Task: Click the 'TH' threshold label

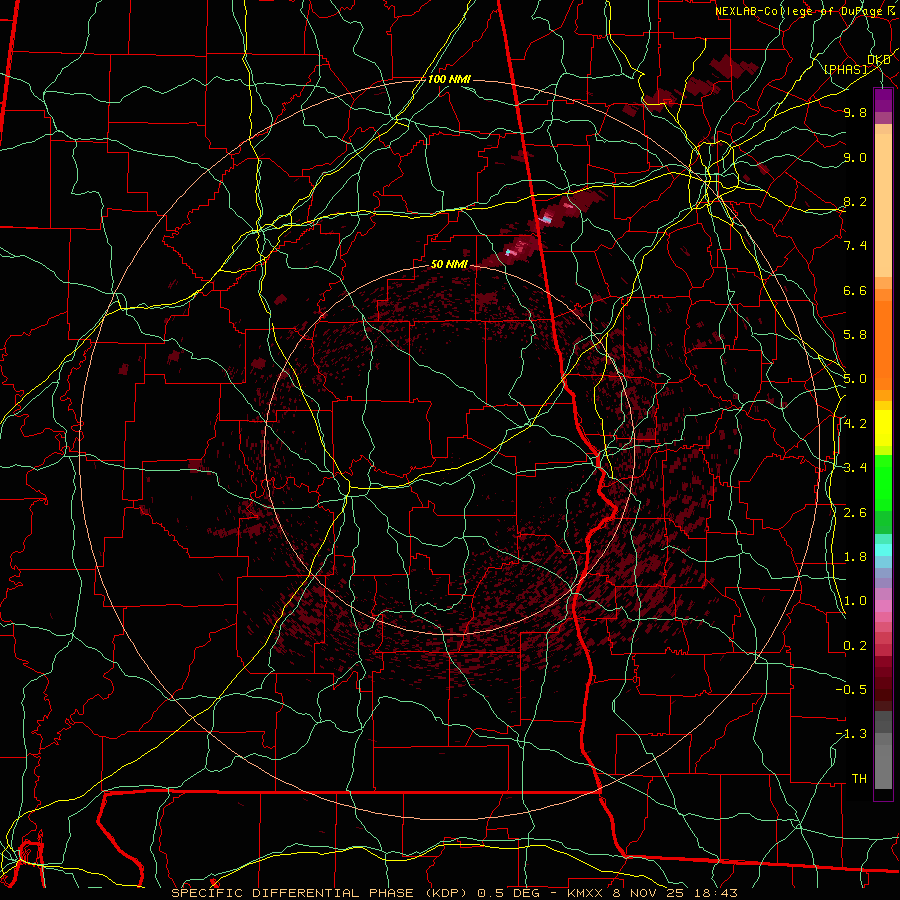Action: click(859, 779)
